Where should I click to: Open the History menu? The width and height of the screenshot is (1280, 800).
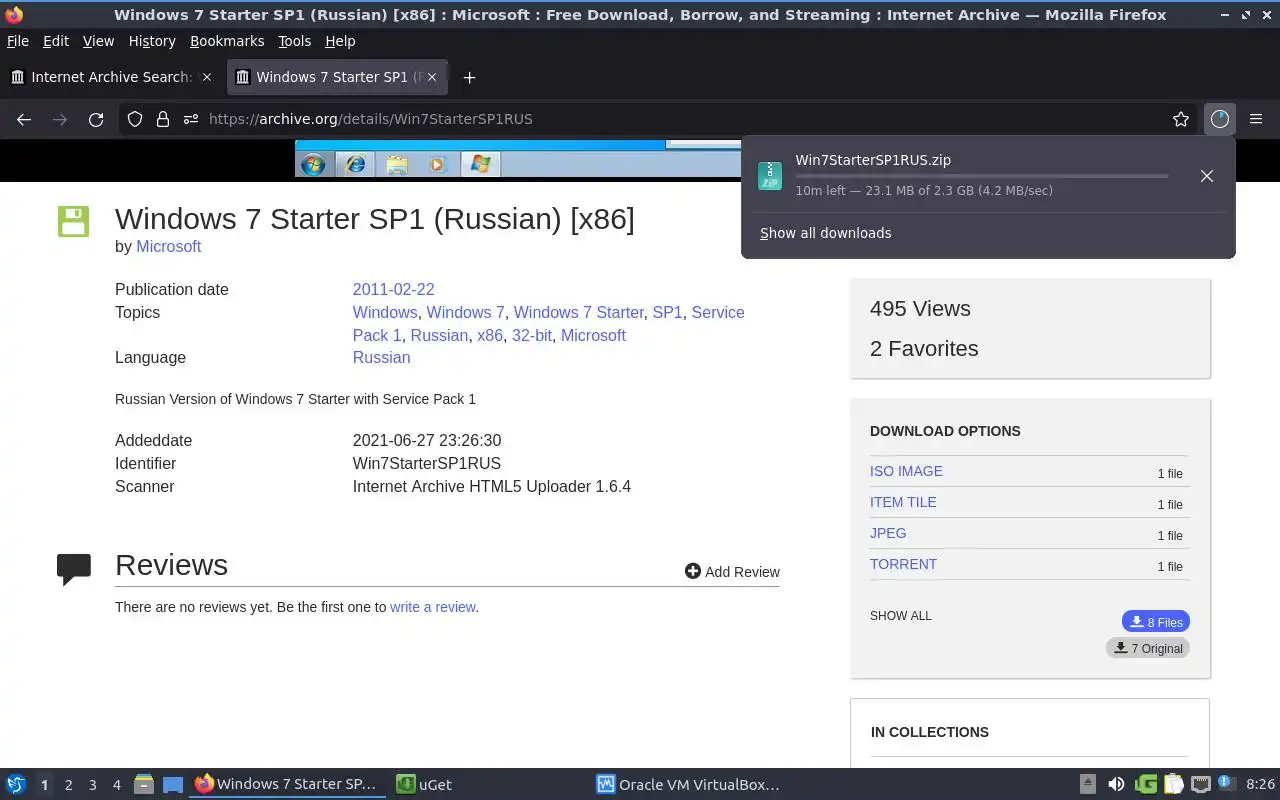(152, 41)
